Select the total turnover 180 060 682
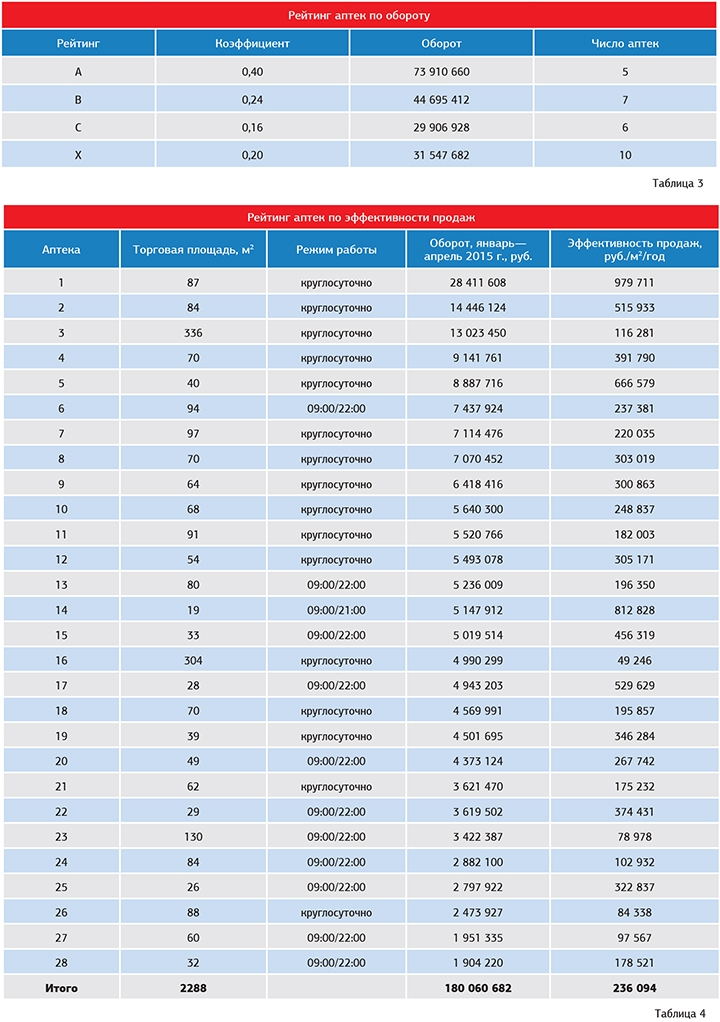This screenshot has height=1022, width=720. (476, 988)
